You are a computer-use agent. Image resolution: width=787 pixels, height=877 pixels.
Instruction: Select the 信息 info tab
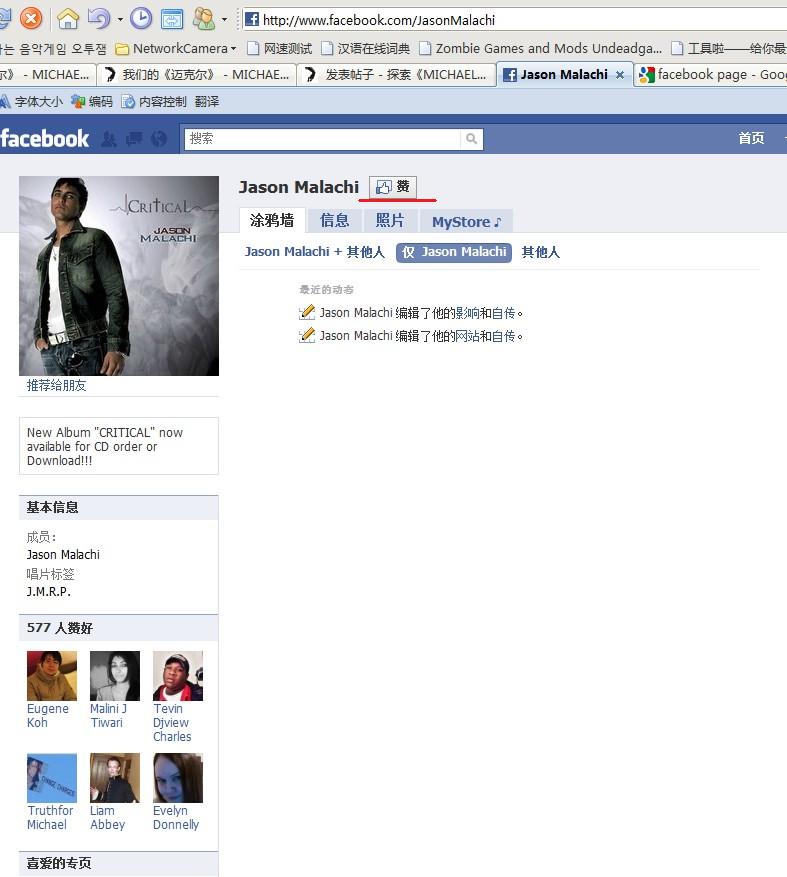click(334, 220)
